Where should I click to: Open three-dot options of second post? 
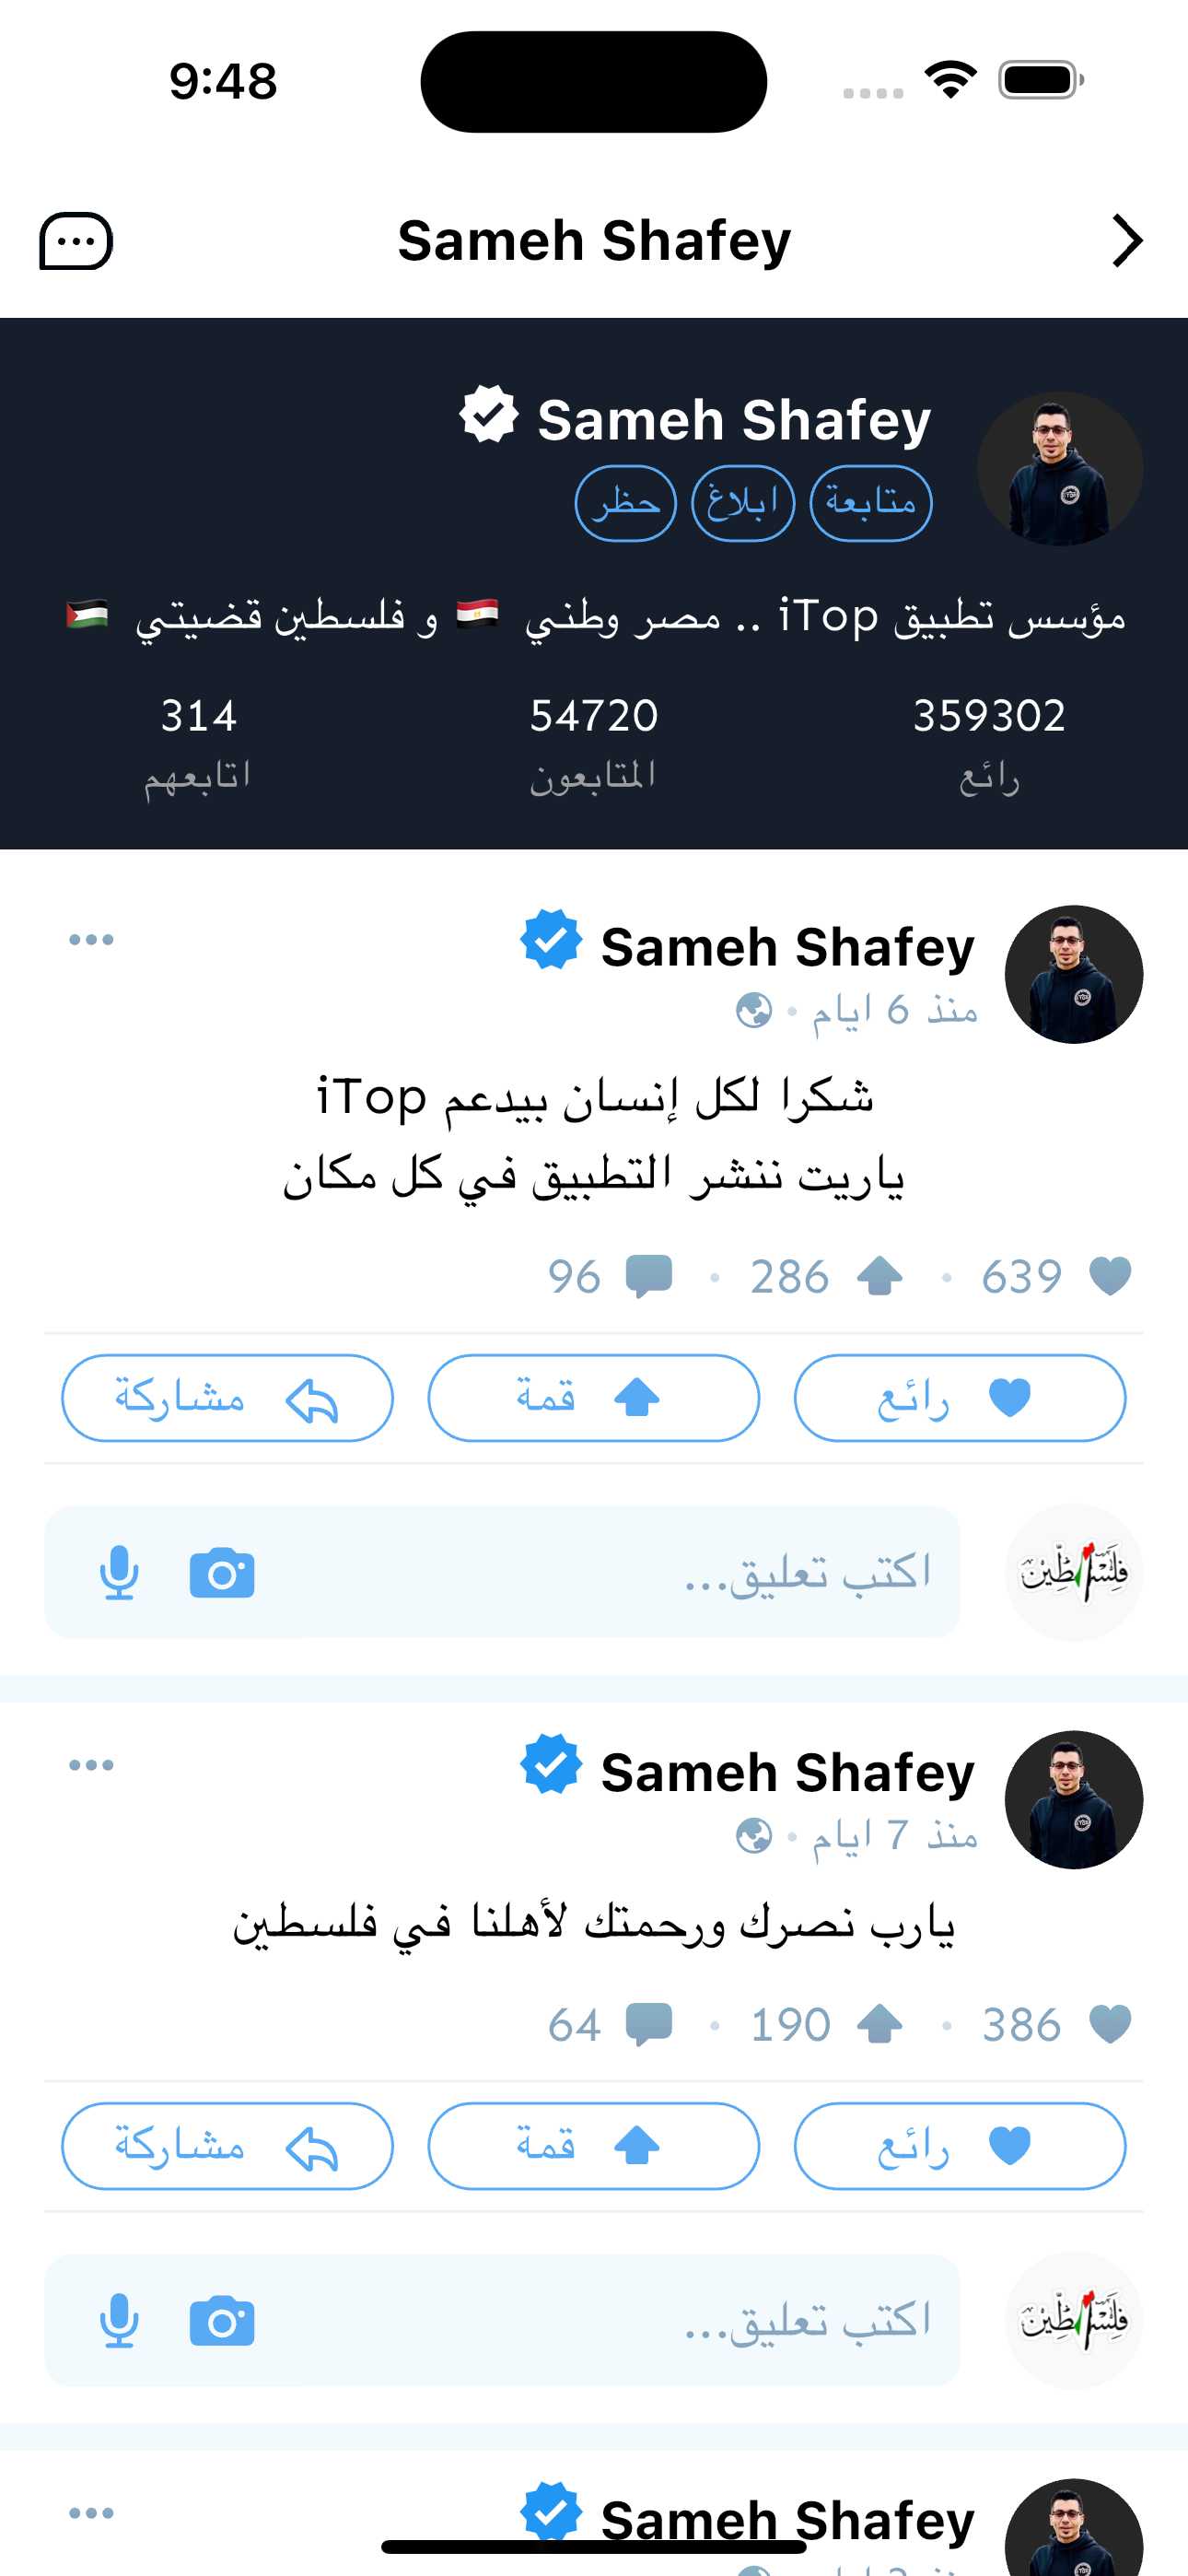click(91, 1765)
